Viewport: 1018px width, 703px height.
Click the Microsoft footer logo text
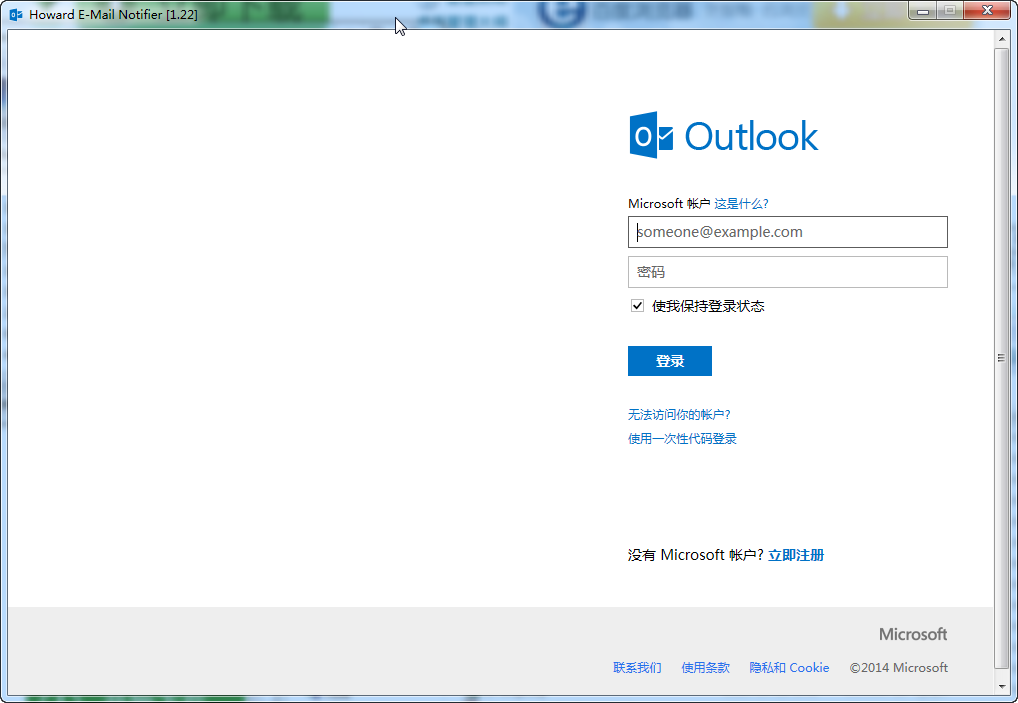pyautogui.click(x=913, y=634)
